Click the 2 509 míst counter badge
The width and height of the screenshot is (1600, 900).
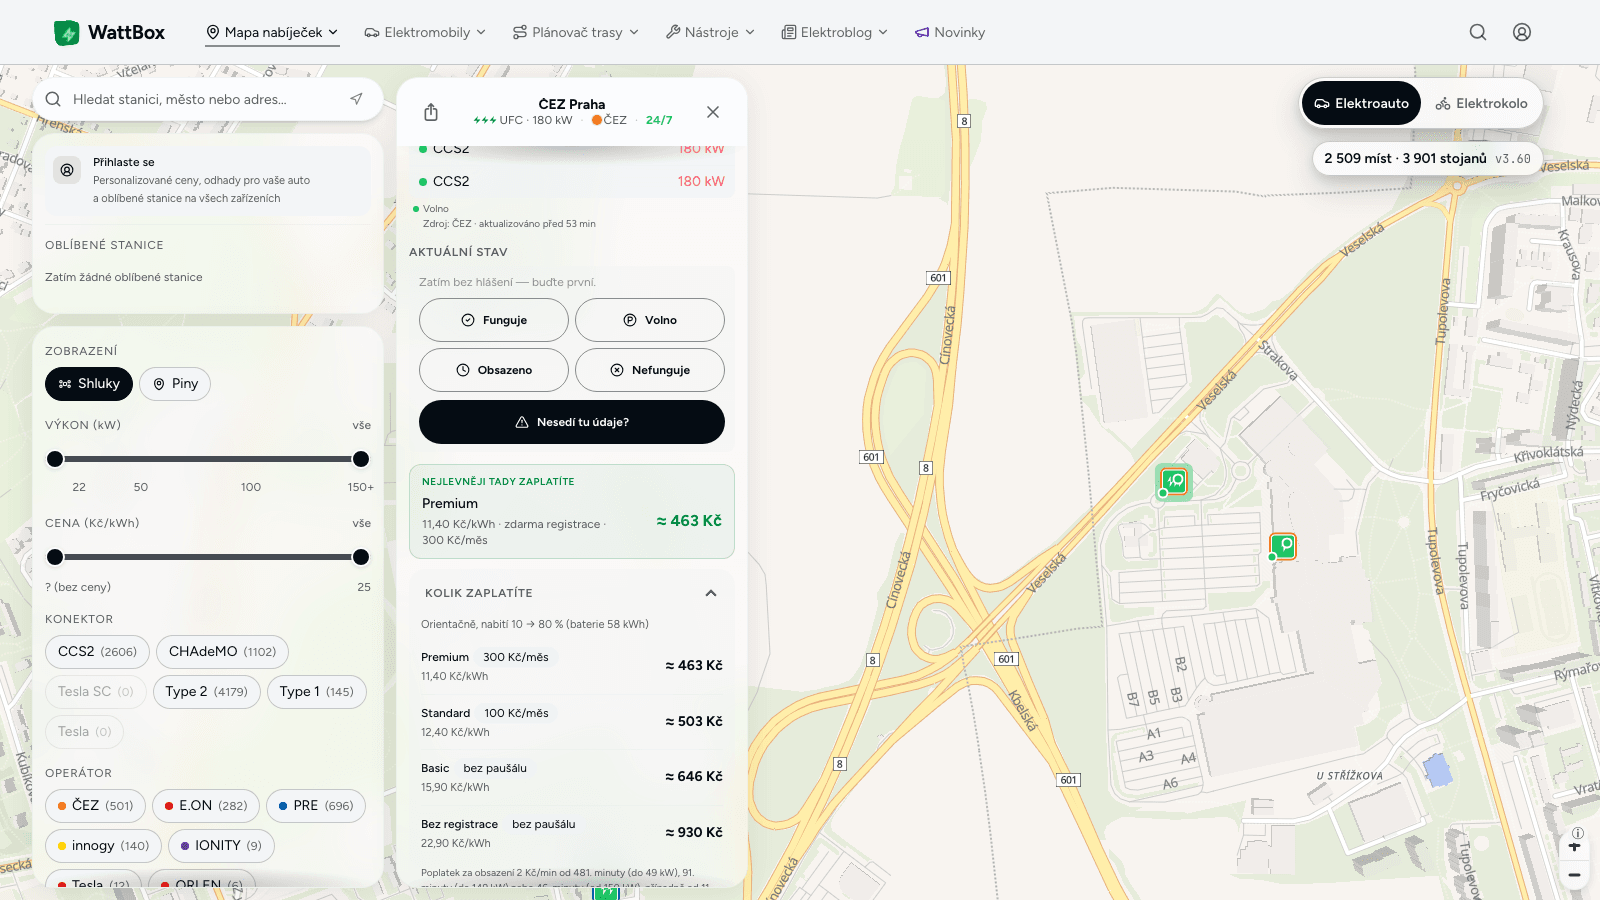(x=1427, y=158)
